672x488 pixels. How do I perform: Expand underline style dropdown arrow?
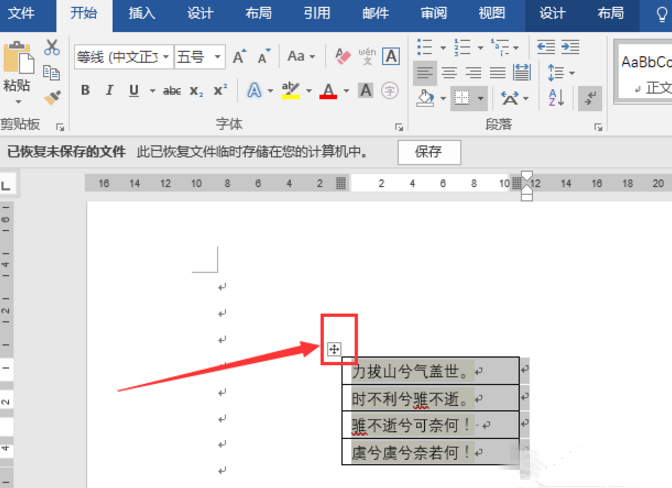pos(152,91)
